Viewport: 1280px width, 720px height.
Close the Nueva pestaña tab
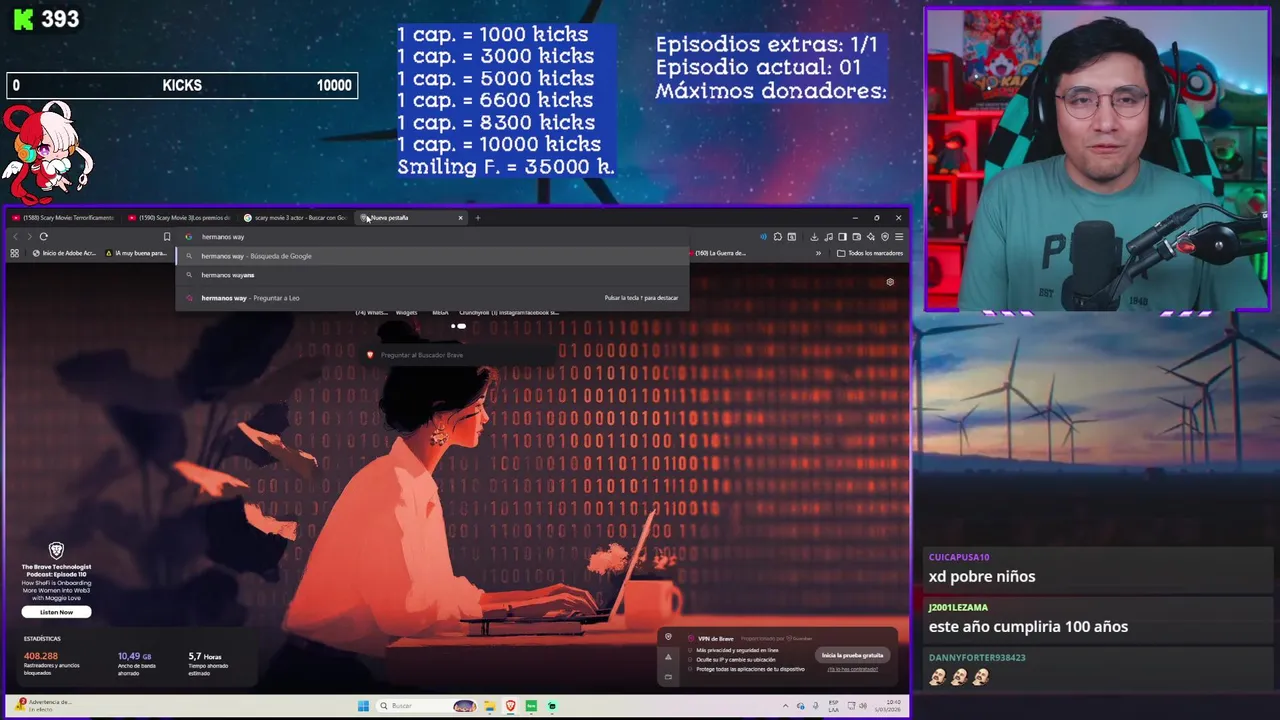click(460, 217)
